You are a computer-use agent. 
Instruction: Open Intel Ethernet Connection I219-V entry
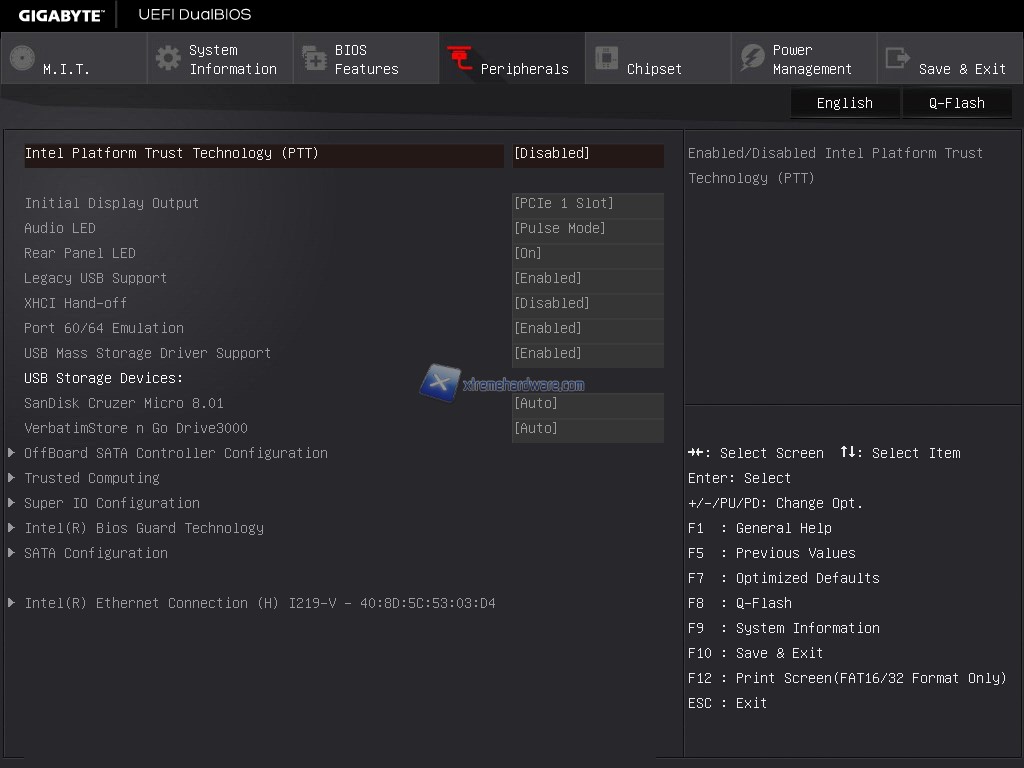260,603
